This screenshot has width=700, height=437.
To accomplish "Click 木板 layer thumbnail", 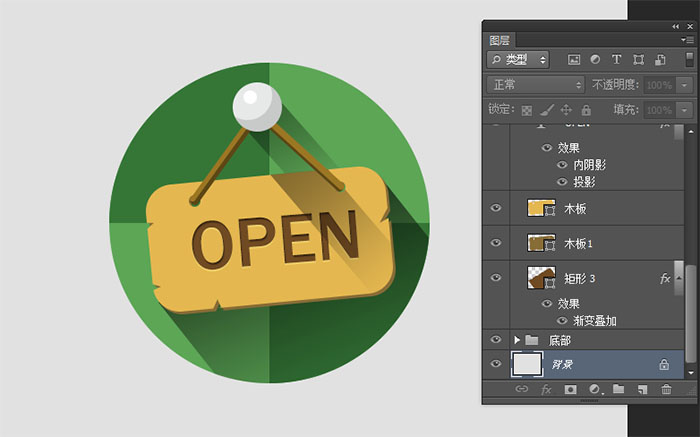I will [541, 208].
